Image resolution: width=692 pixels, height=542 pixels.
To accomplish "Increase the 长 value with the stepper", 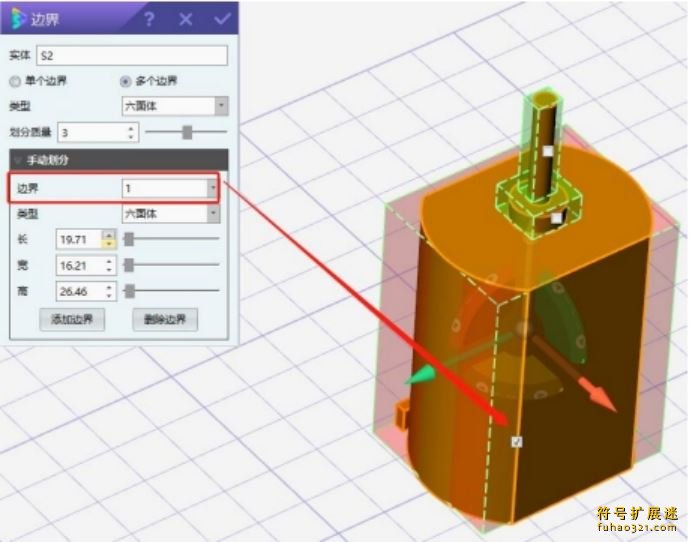I will coord(110,235).
